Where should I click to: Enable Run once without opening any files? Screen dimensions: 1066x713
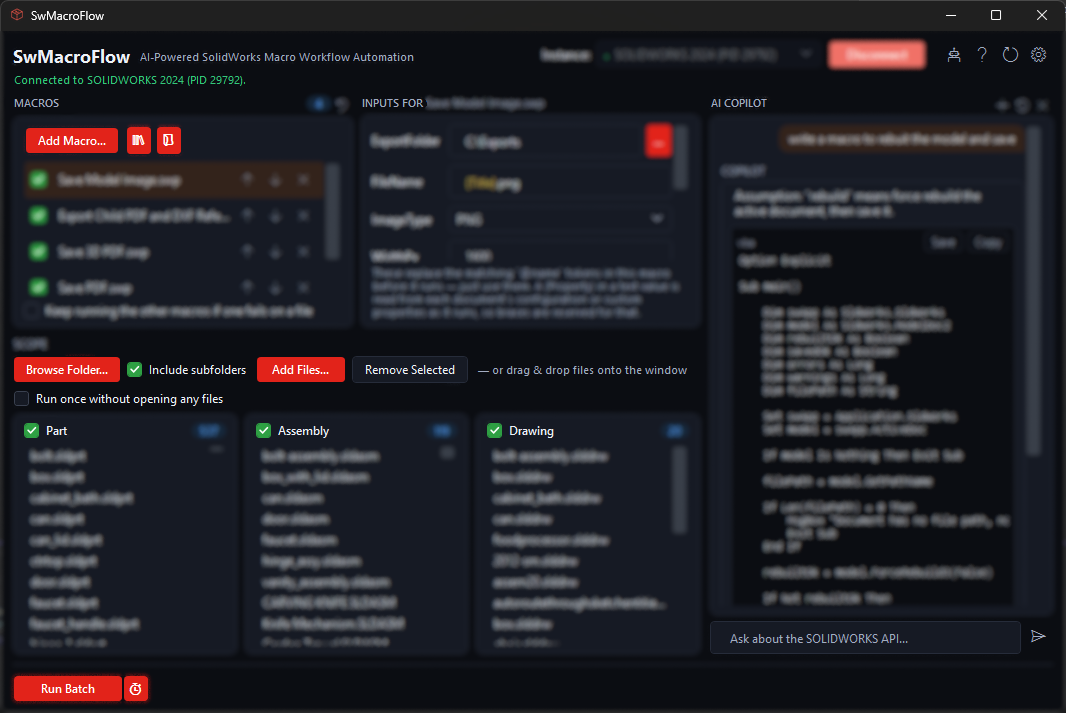[x=22, y=399]
